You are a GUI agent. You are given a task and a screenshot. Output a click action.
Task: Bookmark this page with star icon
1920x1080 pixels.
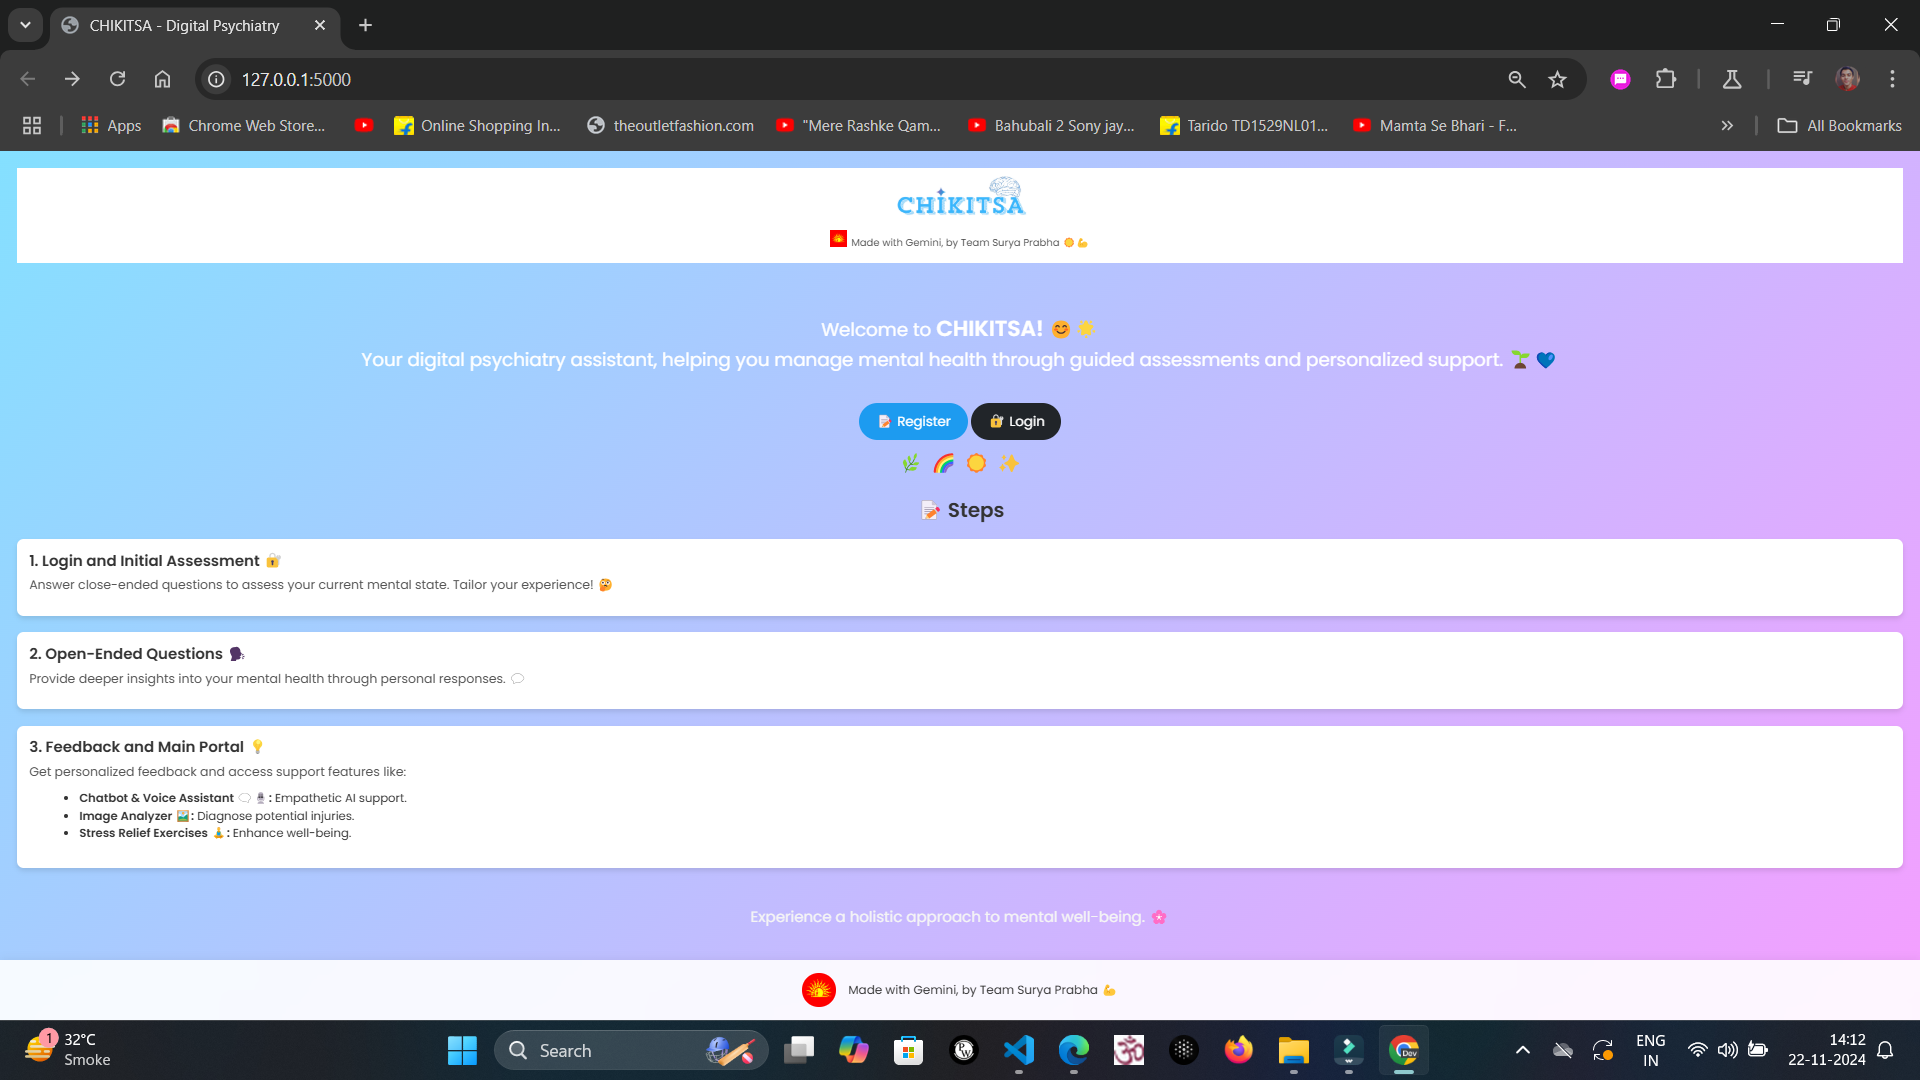[x=1557, y=79]
